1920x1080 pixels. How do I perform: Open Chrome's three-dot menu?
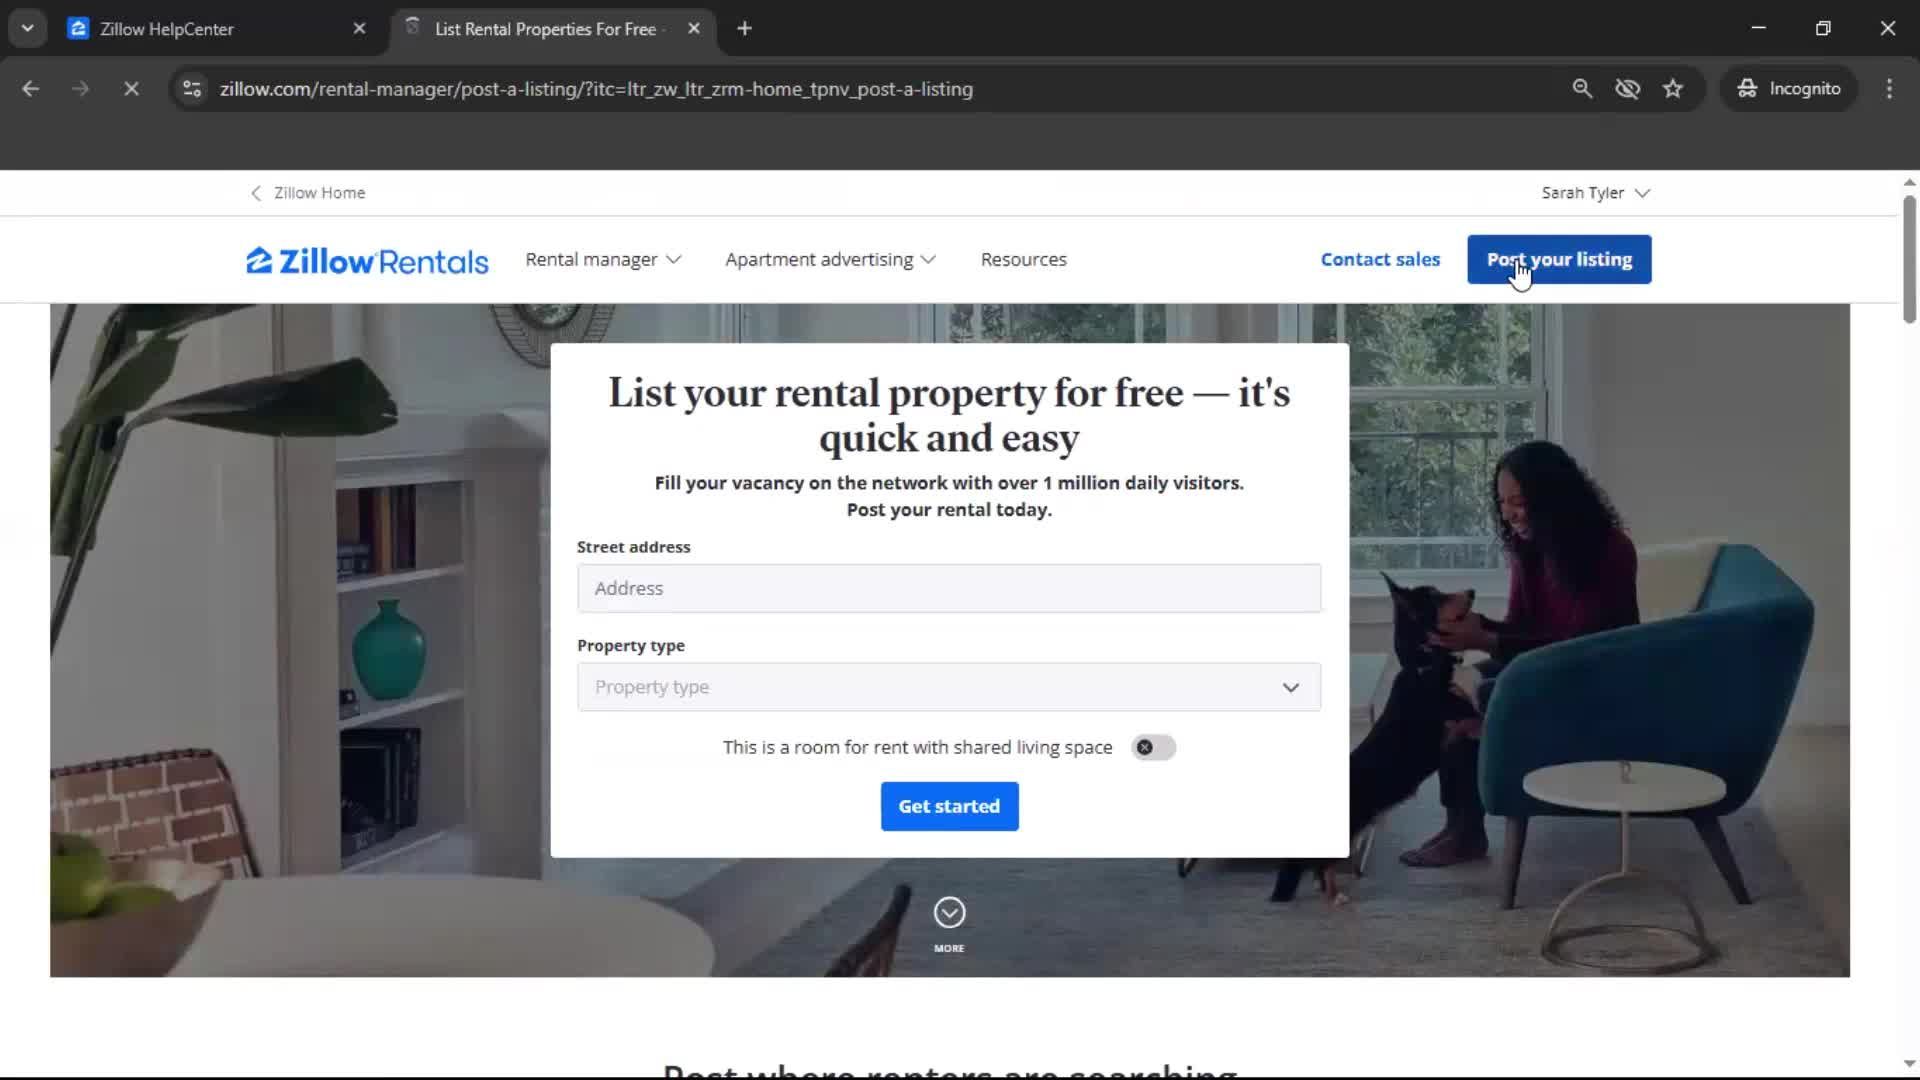1889,89
